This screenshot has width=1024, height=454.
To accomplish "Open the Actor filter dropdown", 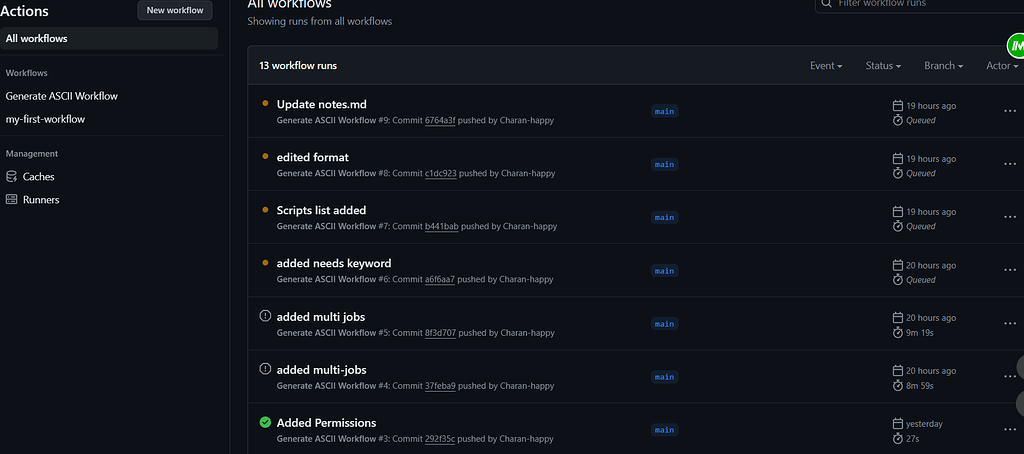I will tap(1002, 66).
